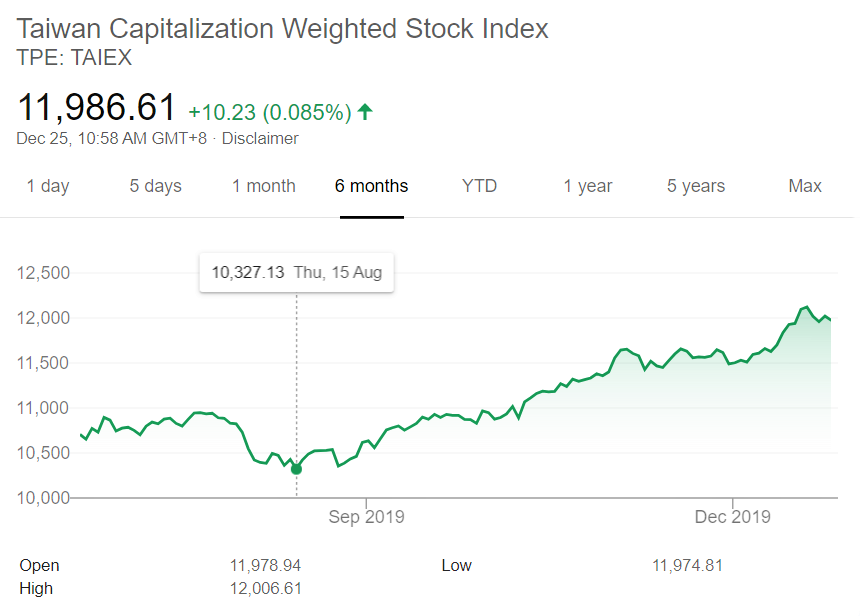The image size is (860, 616).
Task: Show the Max time range
Action: pyautogui.click(x=805, y=186)
